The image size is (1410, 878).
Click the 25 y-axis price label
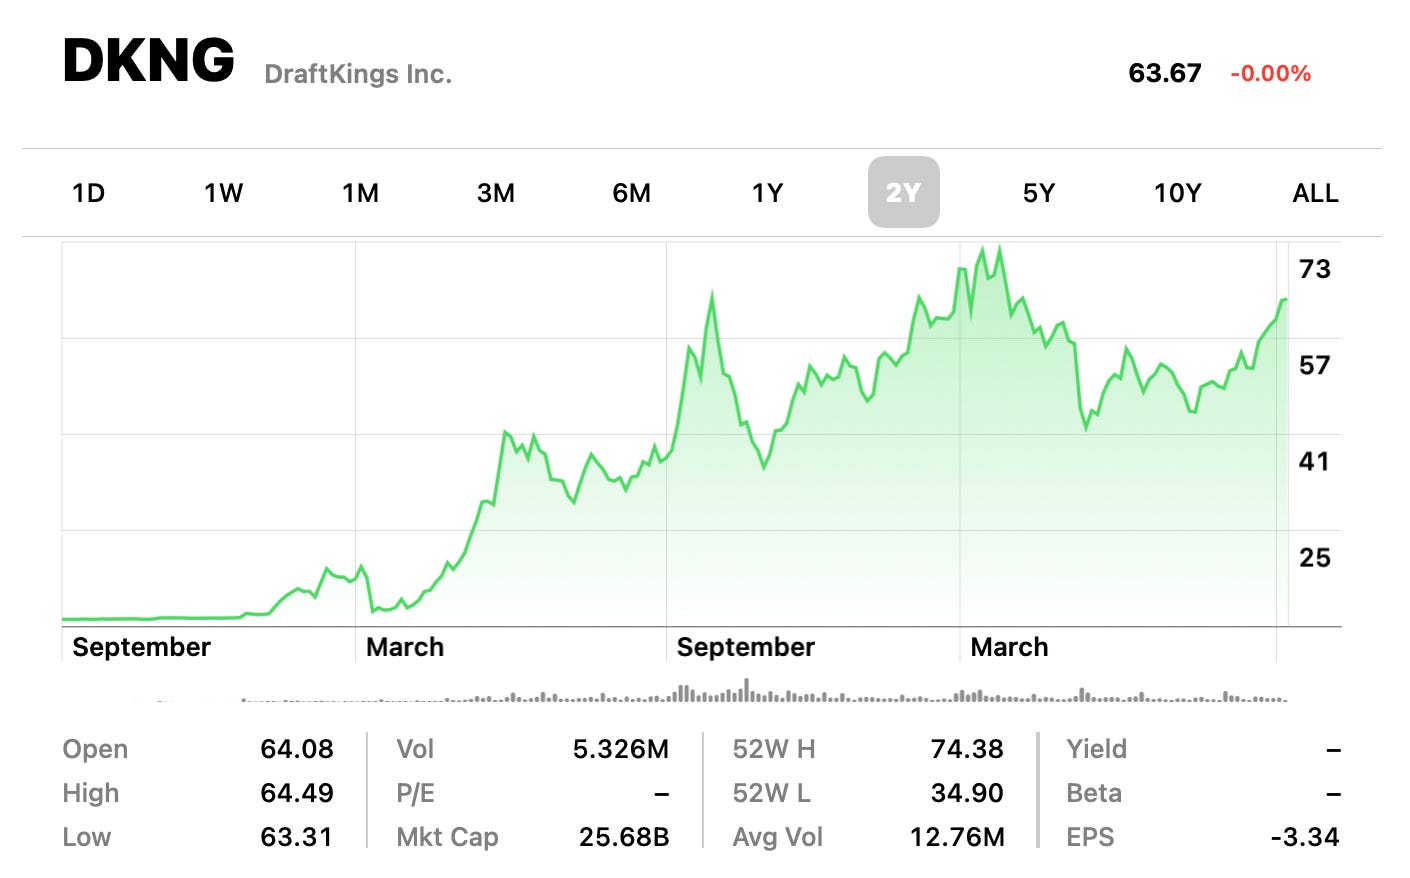click(1315, 557)
